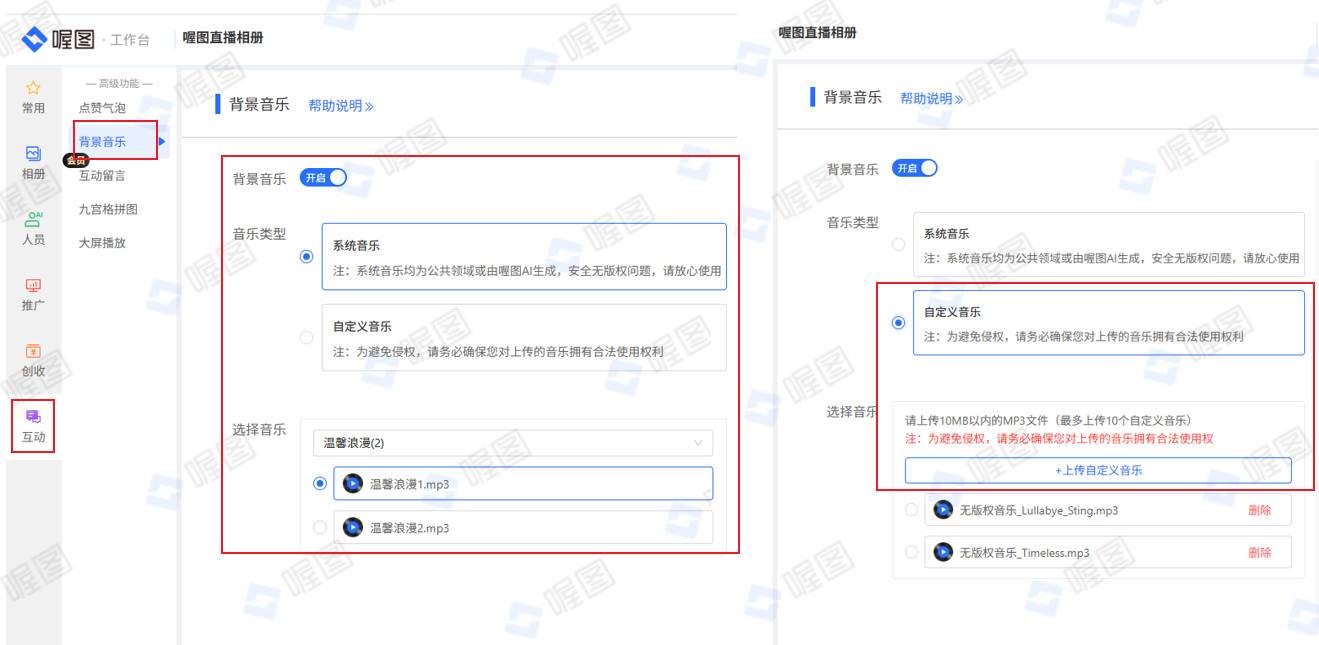Click the 无版权音乐_Timeless.mp3 file name
The height and width of the screenshot is (645, 1319).
[1024, 553]
